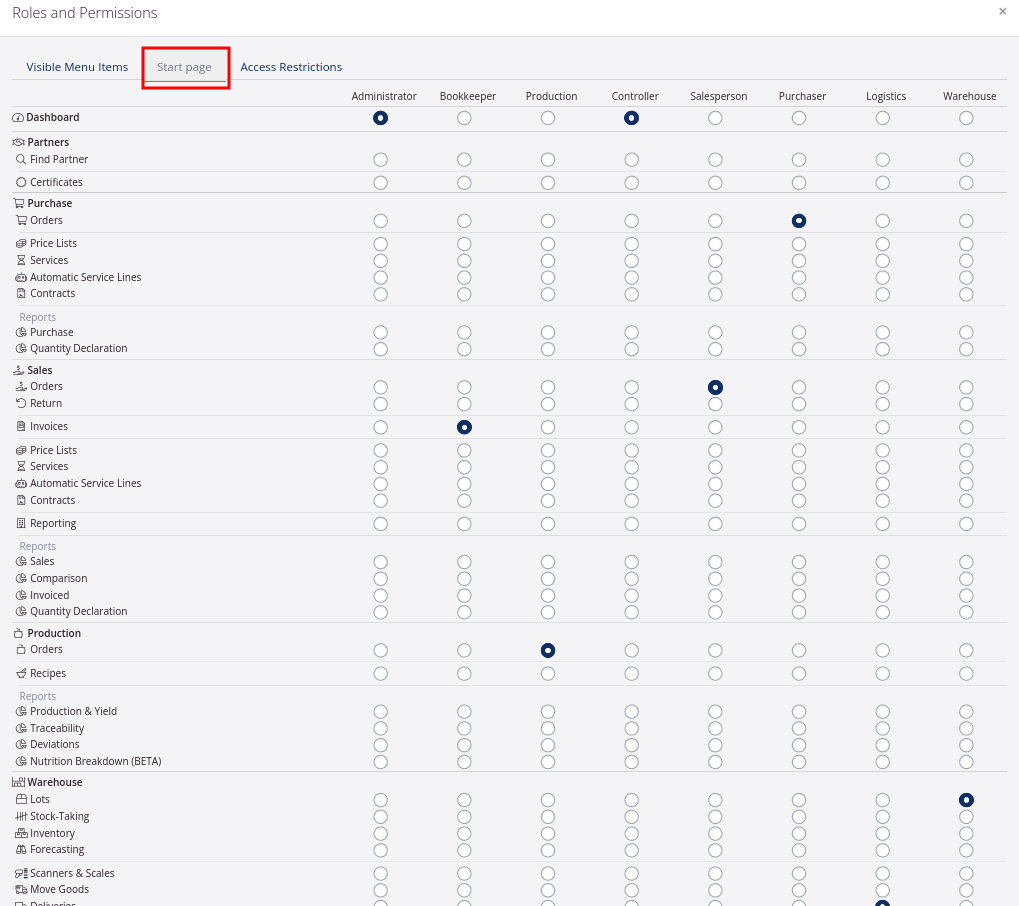The height and width of the screenshot is (906, 1019).
Task: Pick Recipes as Production start page
Action: [x=548, y=674]
